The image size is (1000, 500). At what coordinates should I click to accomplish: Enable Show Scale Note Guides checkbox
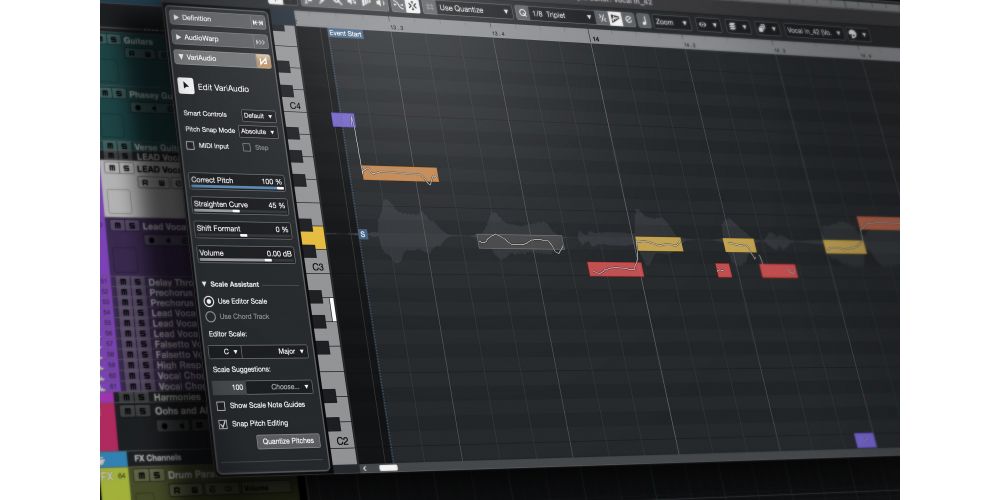pos(221,406)
